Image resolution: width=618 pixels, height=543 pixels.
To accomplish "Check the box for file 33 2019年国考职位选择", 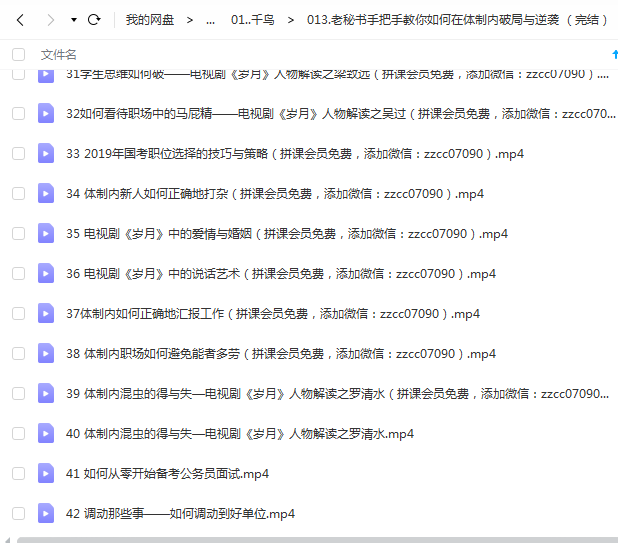I will click(18, 154).
